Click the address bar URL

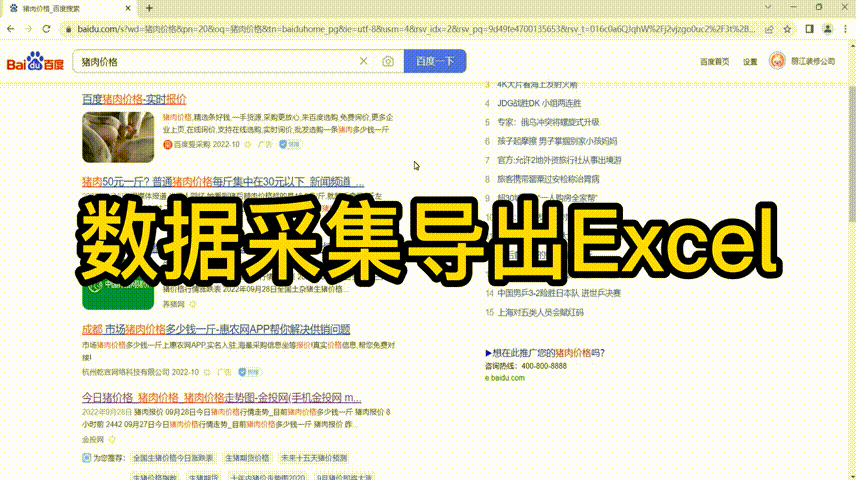coord(416,29)
